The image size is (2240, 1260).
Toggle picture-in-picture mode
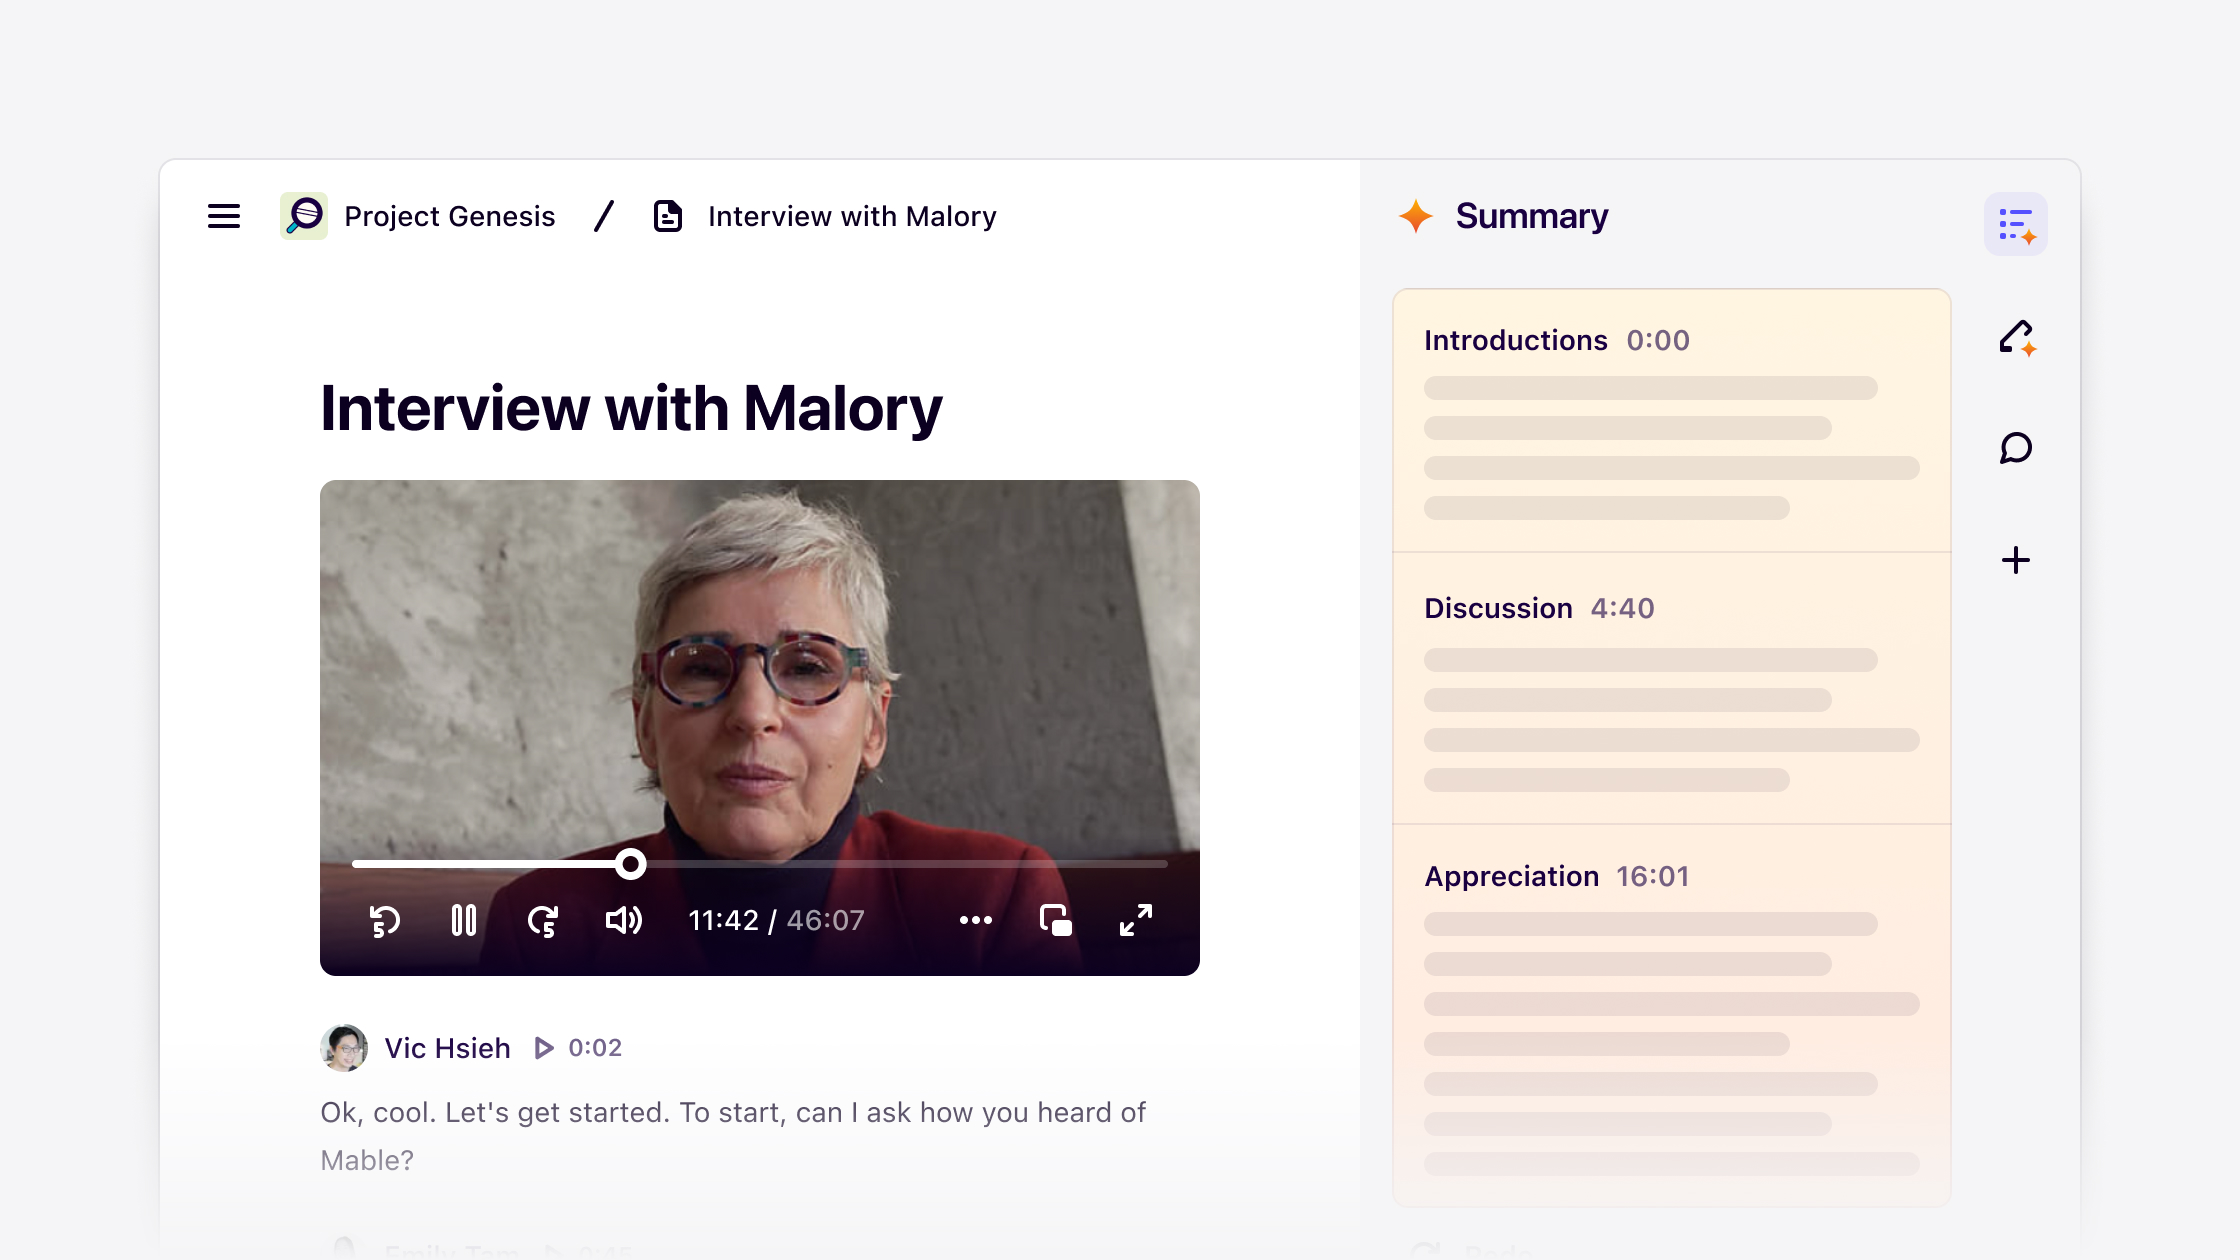click(x=1056, y=920)
